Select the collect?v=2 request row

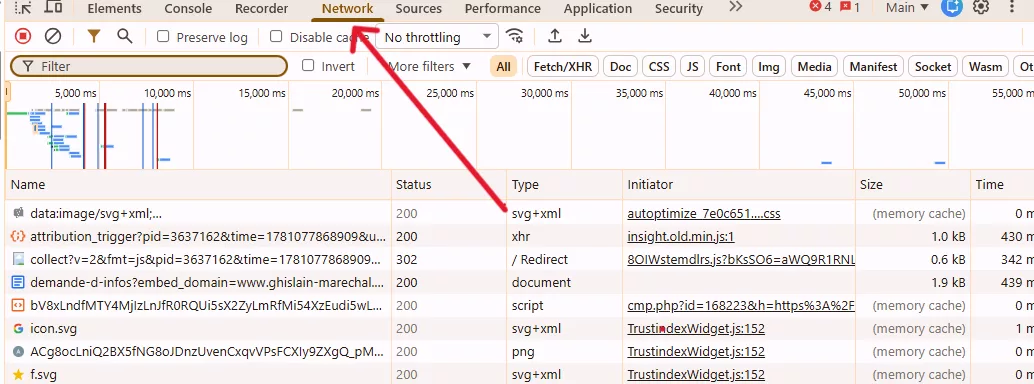520,259
